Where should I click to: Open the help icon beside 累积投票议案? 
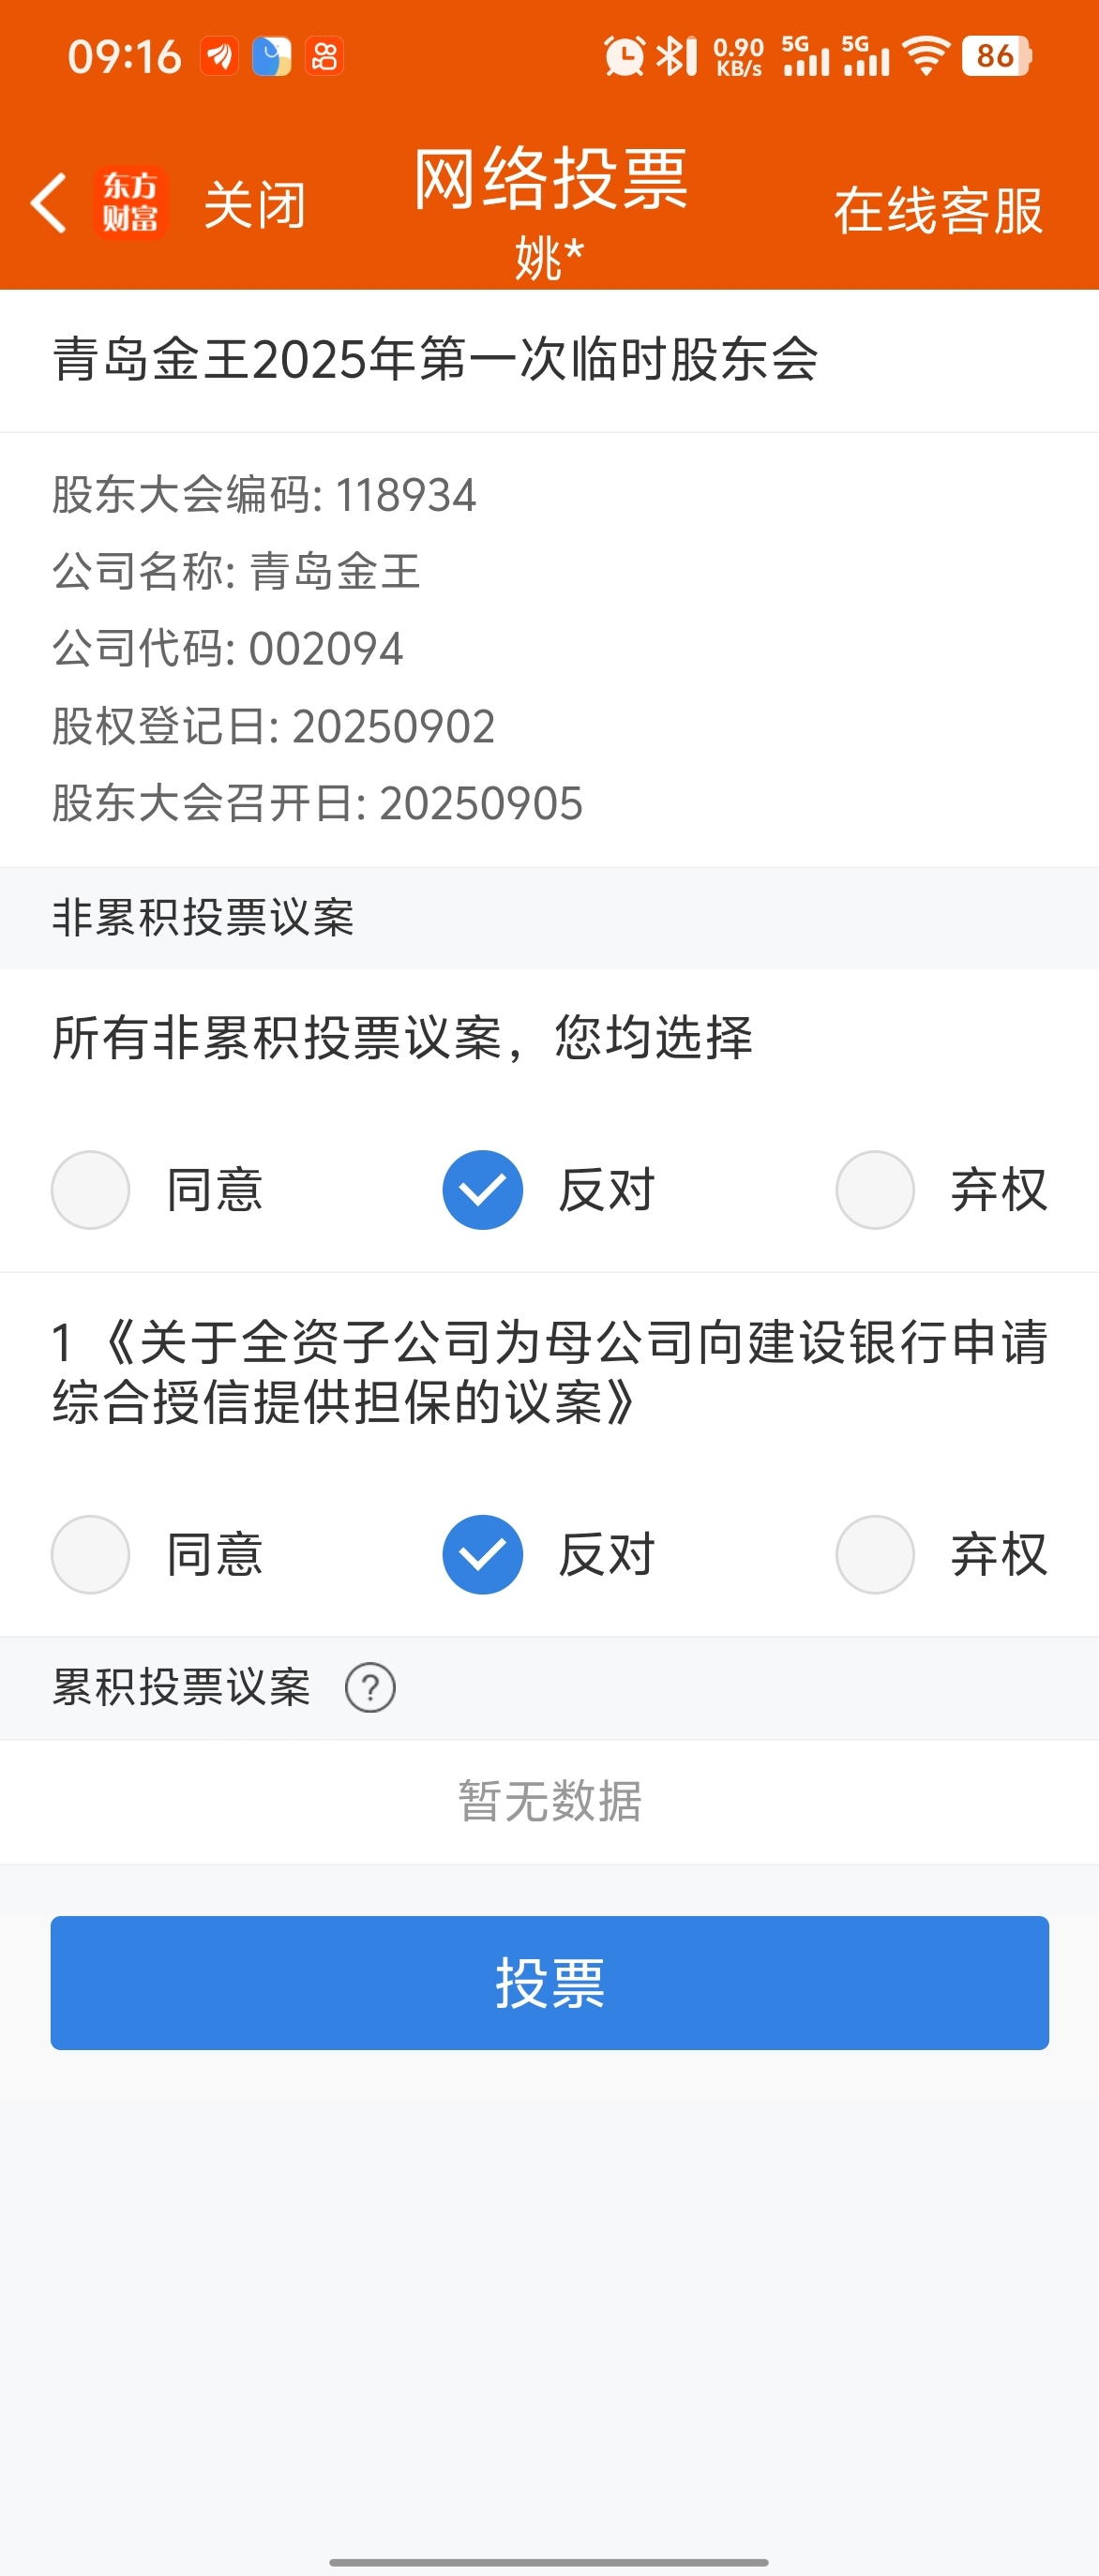370,1687
